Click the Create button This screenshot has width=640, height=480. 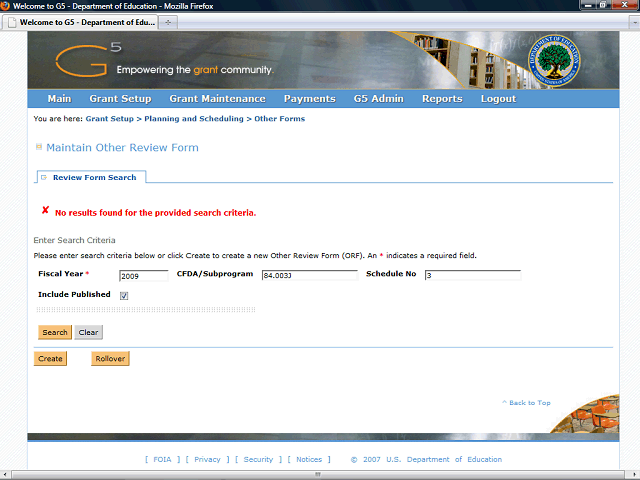point(50,358)
